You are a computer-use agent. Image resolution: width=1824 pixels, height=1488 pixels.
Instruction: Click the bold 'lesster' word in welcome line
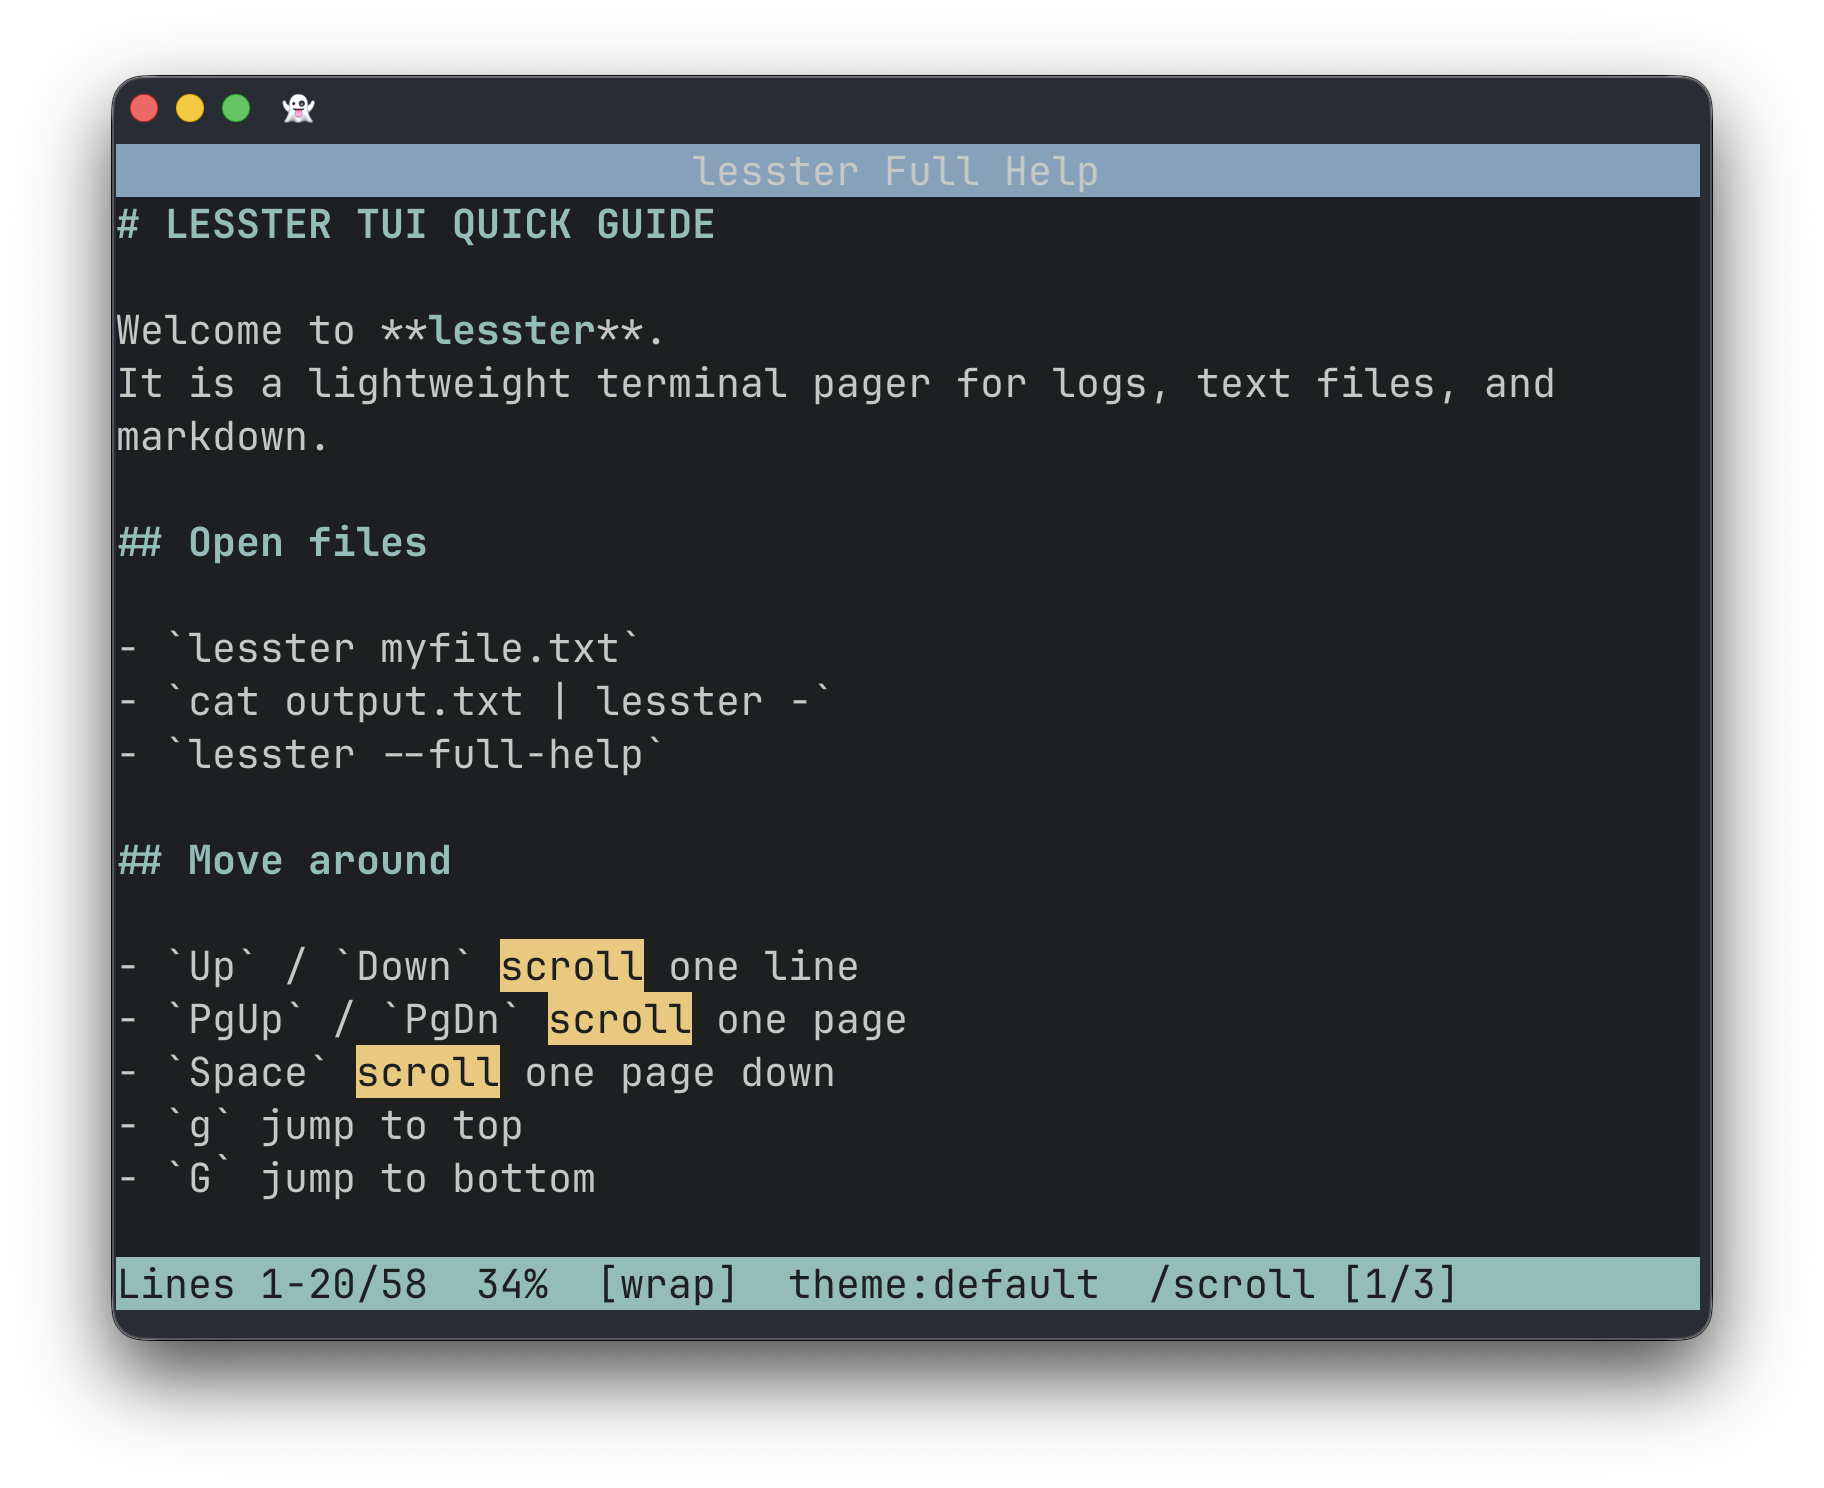512,331
